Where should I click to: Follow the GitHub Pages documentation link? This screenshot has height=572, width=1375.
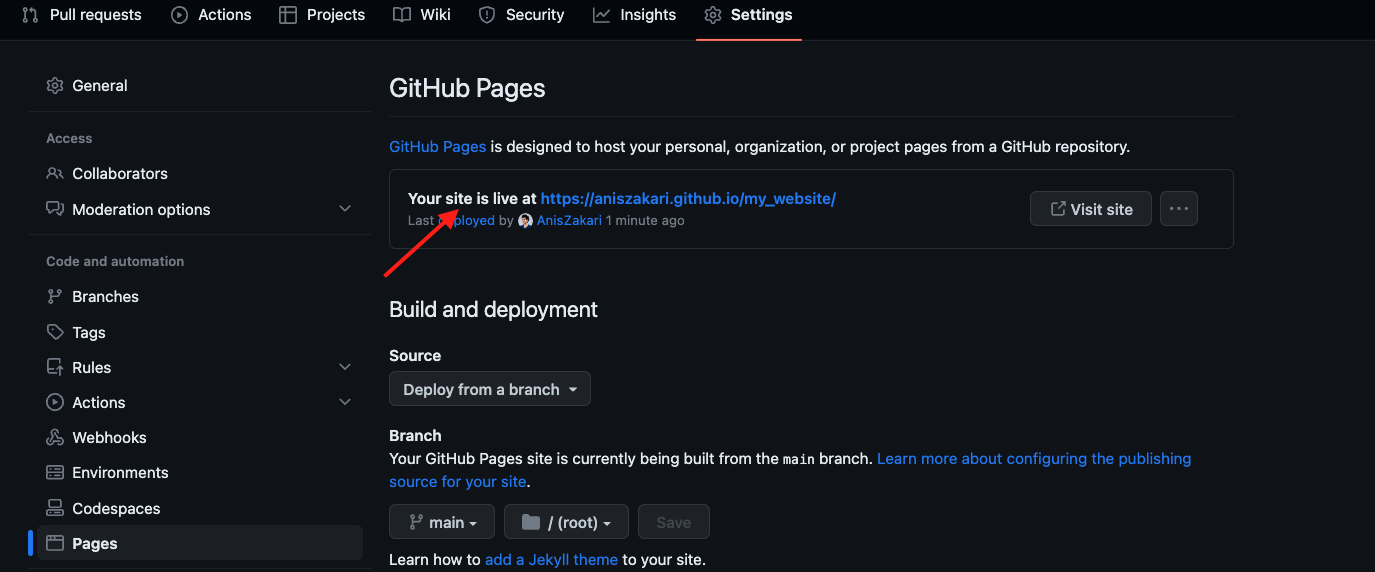point(437,147)
